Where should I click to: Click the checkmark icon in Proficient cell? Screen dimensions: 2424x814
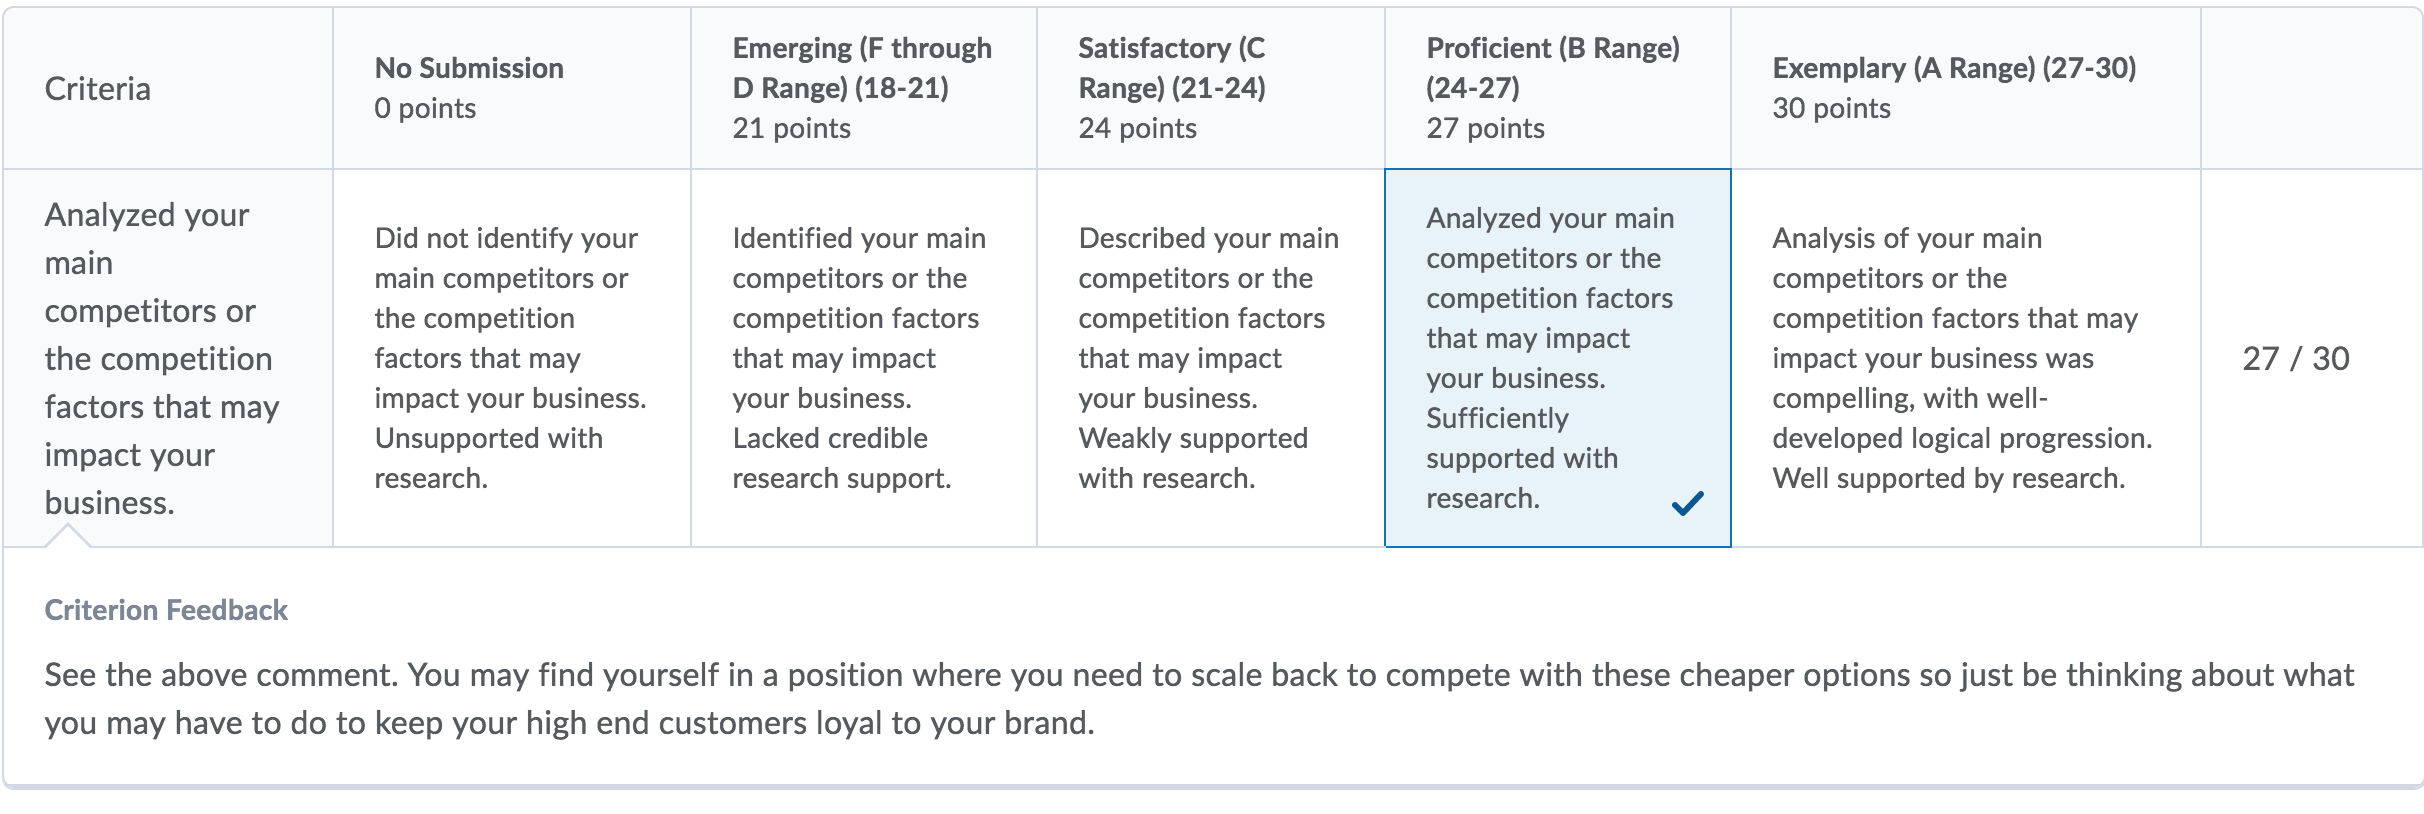coord(1687,503)
